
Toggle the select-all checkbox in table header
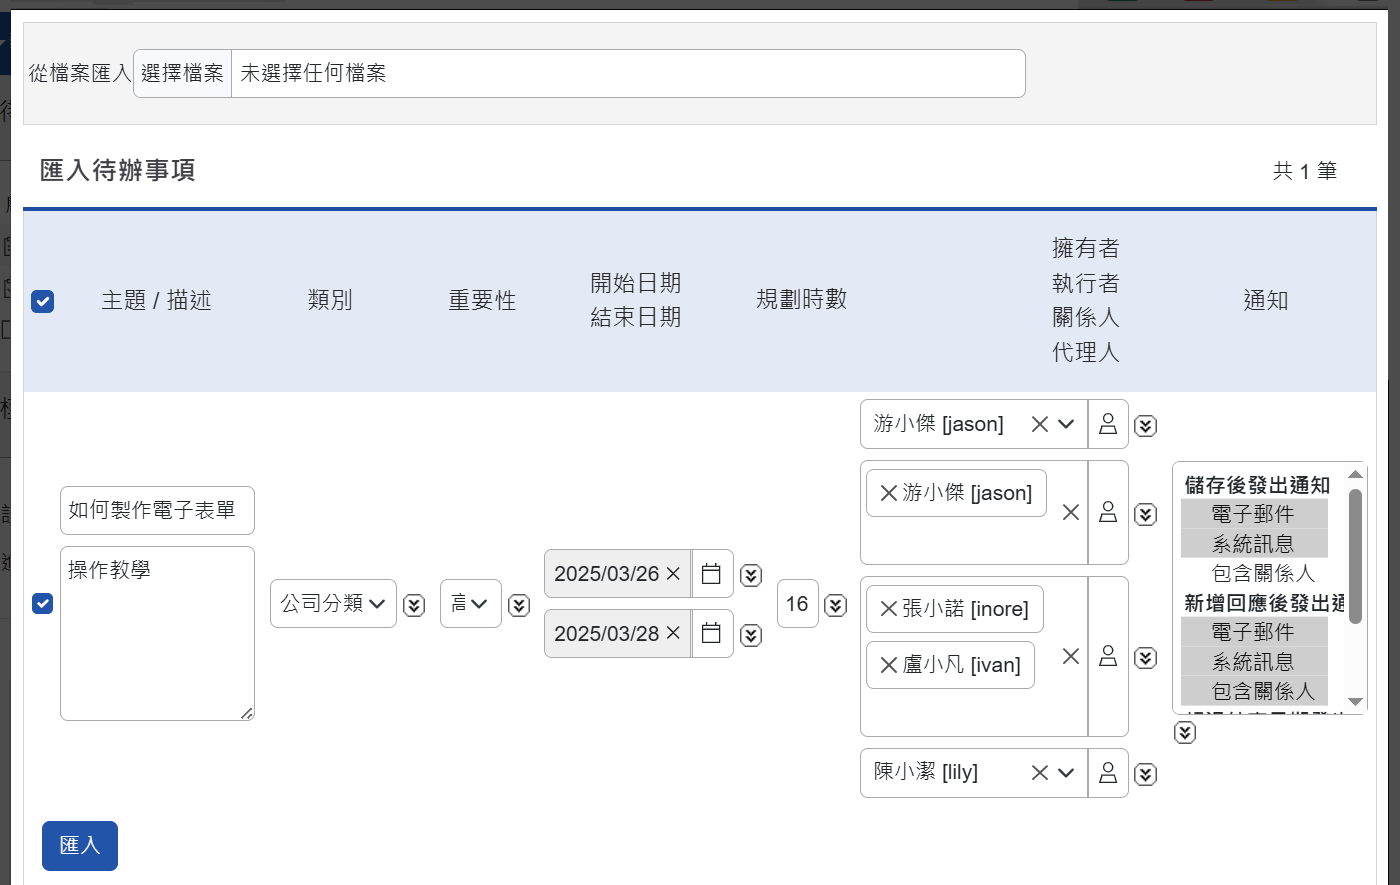(42, 301)
